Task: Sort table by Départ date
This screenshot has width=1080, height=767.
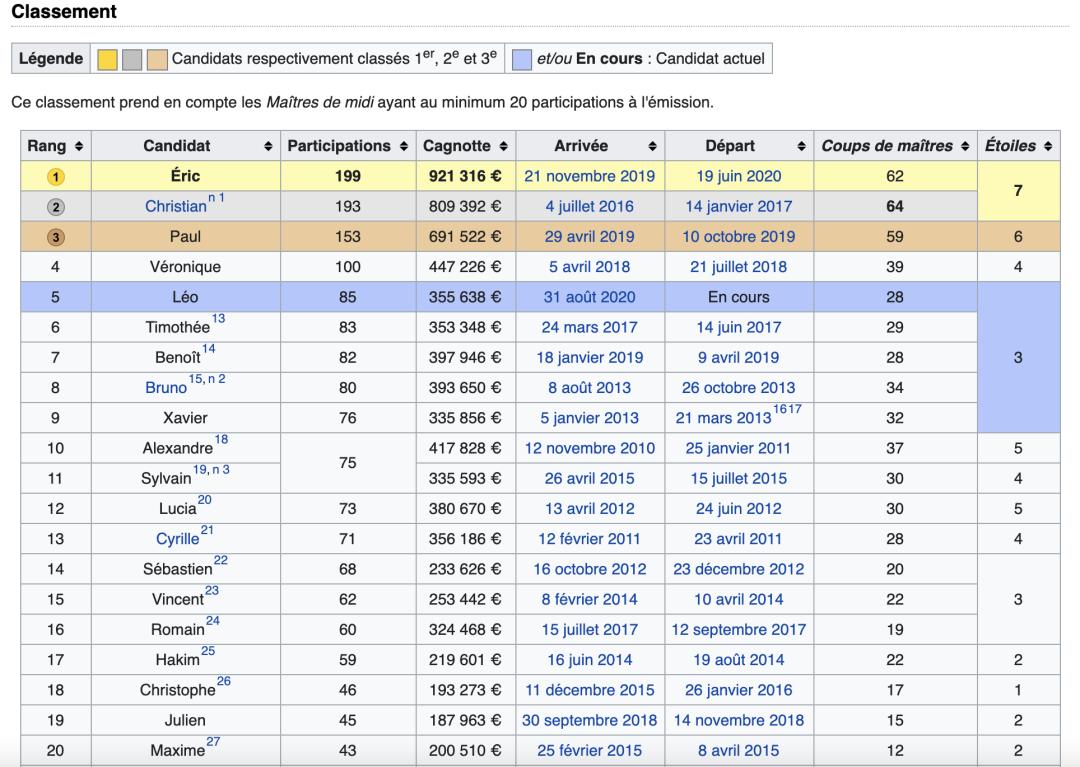Action: 801,146
